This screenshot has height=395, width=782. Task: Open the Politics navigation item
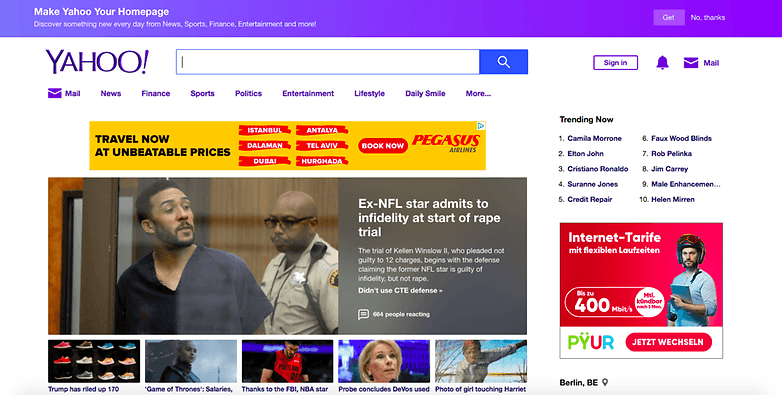[x=248, y=93]
